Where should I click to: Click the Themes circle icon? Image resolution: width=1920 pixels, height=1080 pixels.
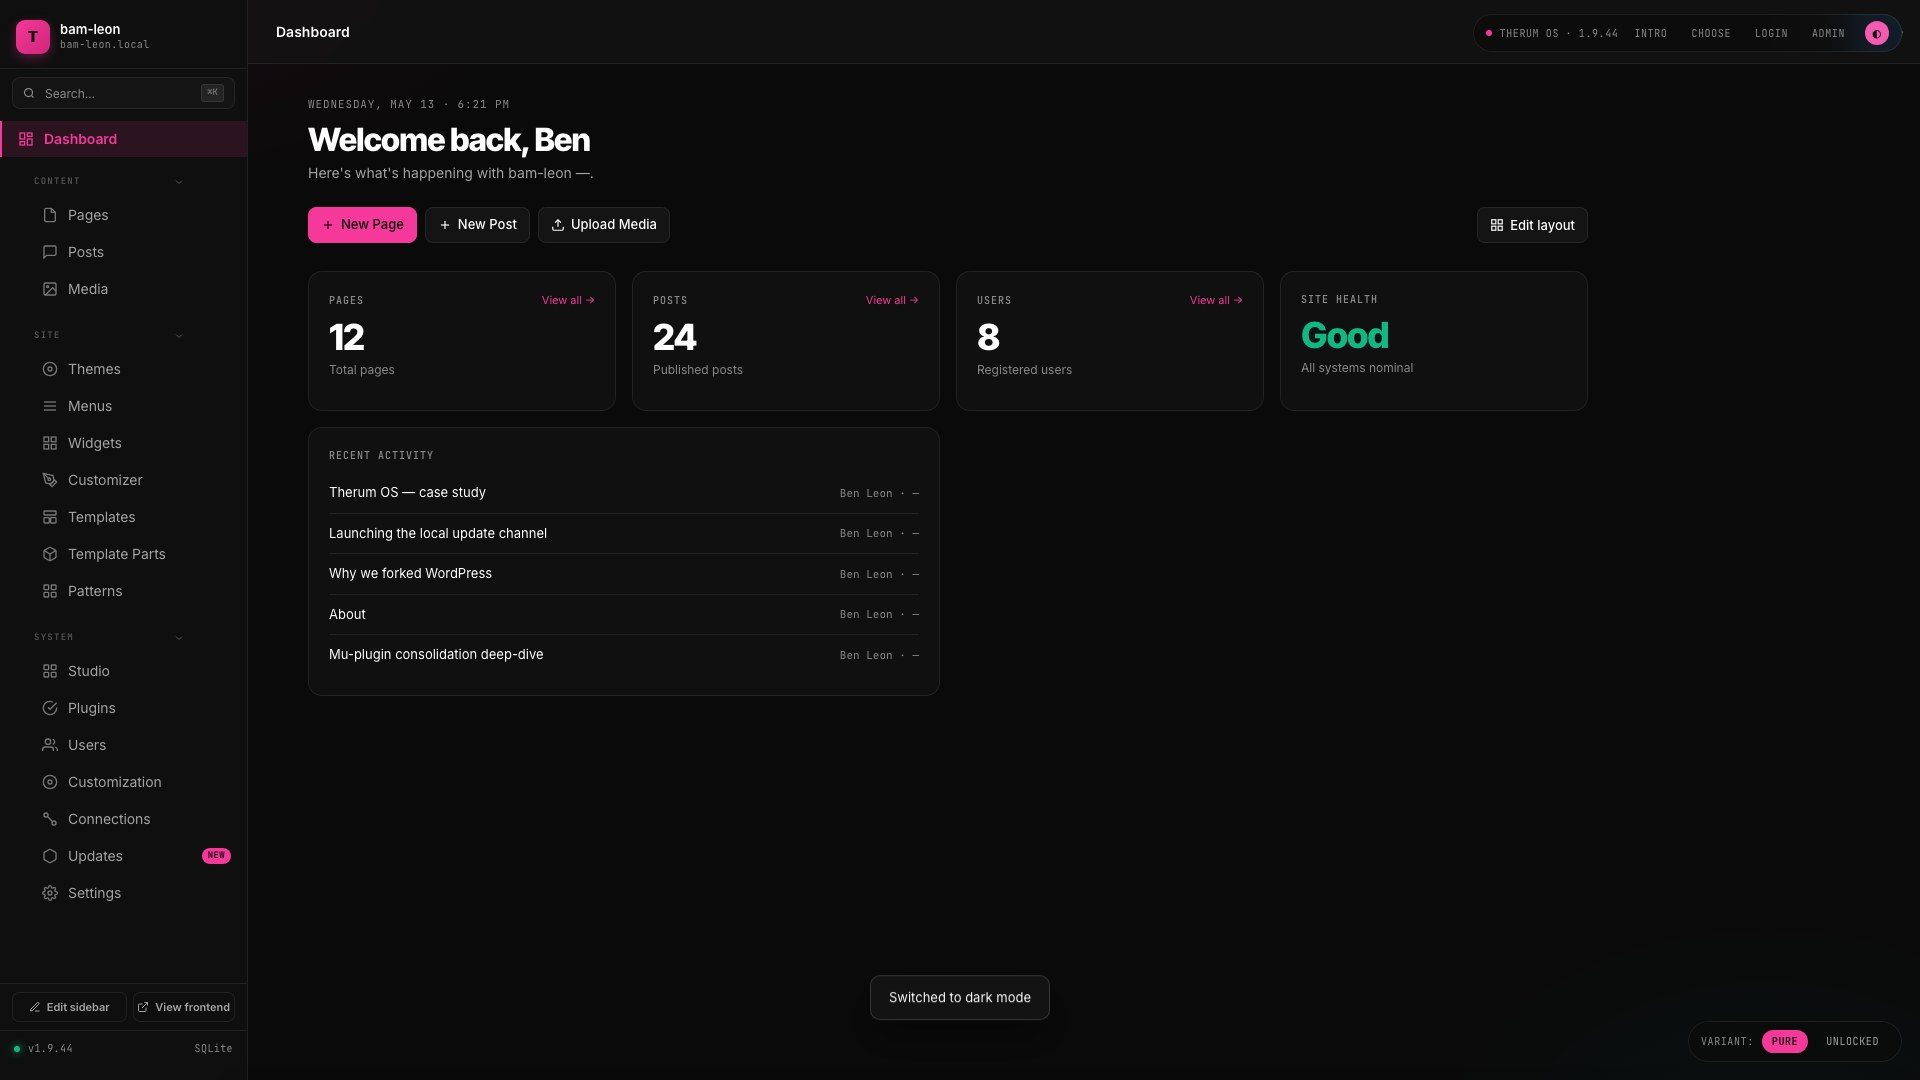click(50, 369)
